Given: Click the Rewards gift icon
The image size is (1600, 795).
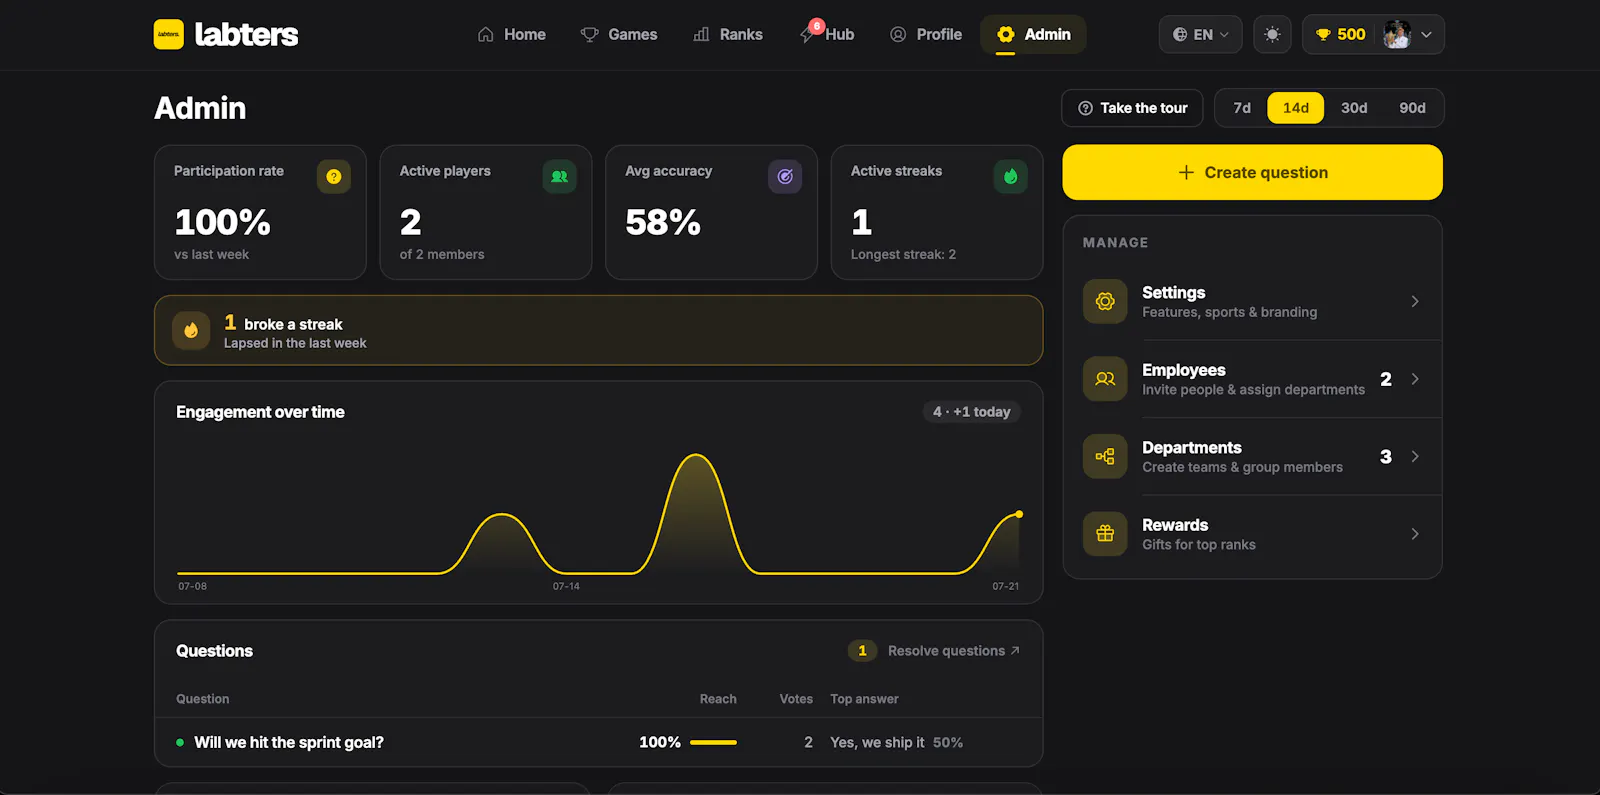Looking at the screenshot, I should coord(1105,534).
